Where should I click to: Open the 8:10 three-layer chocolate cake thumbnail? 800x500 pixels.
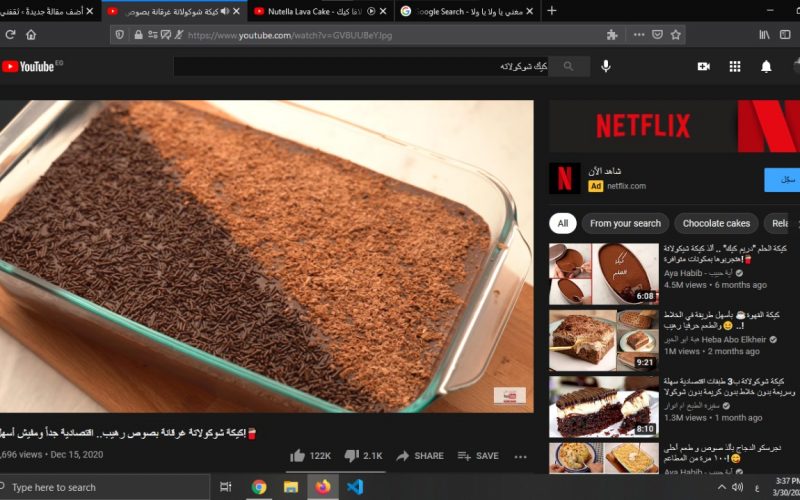tap(604, 407)
